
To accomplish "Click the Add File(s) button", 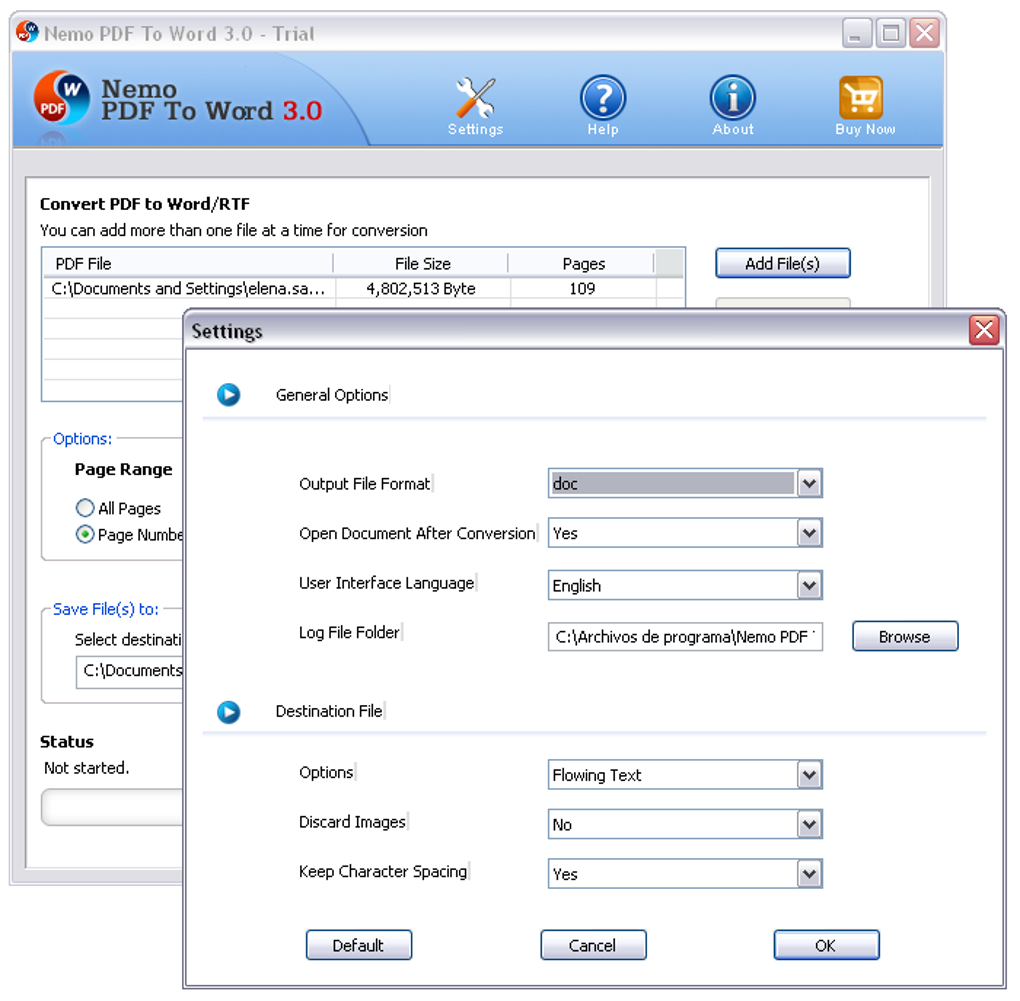I will [x=783, y=263].
